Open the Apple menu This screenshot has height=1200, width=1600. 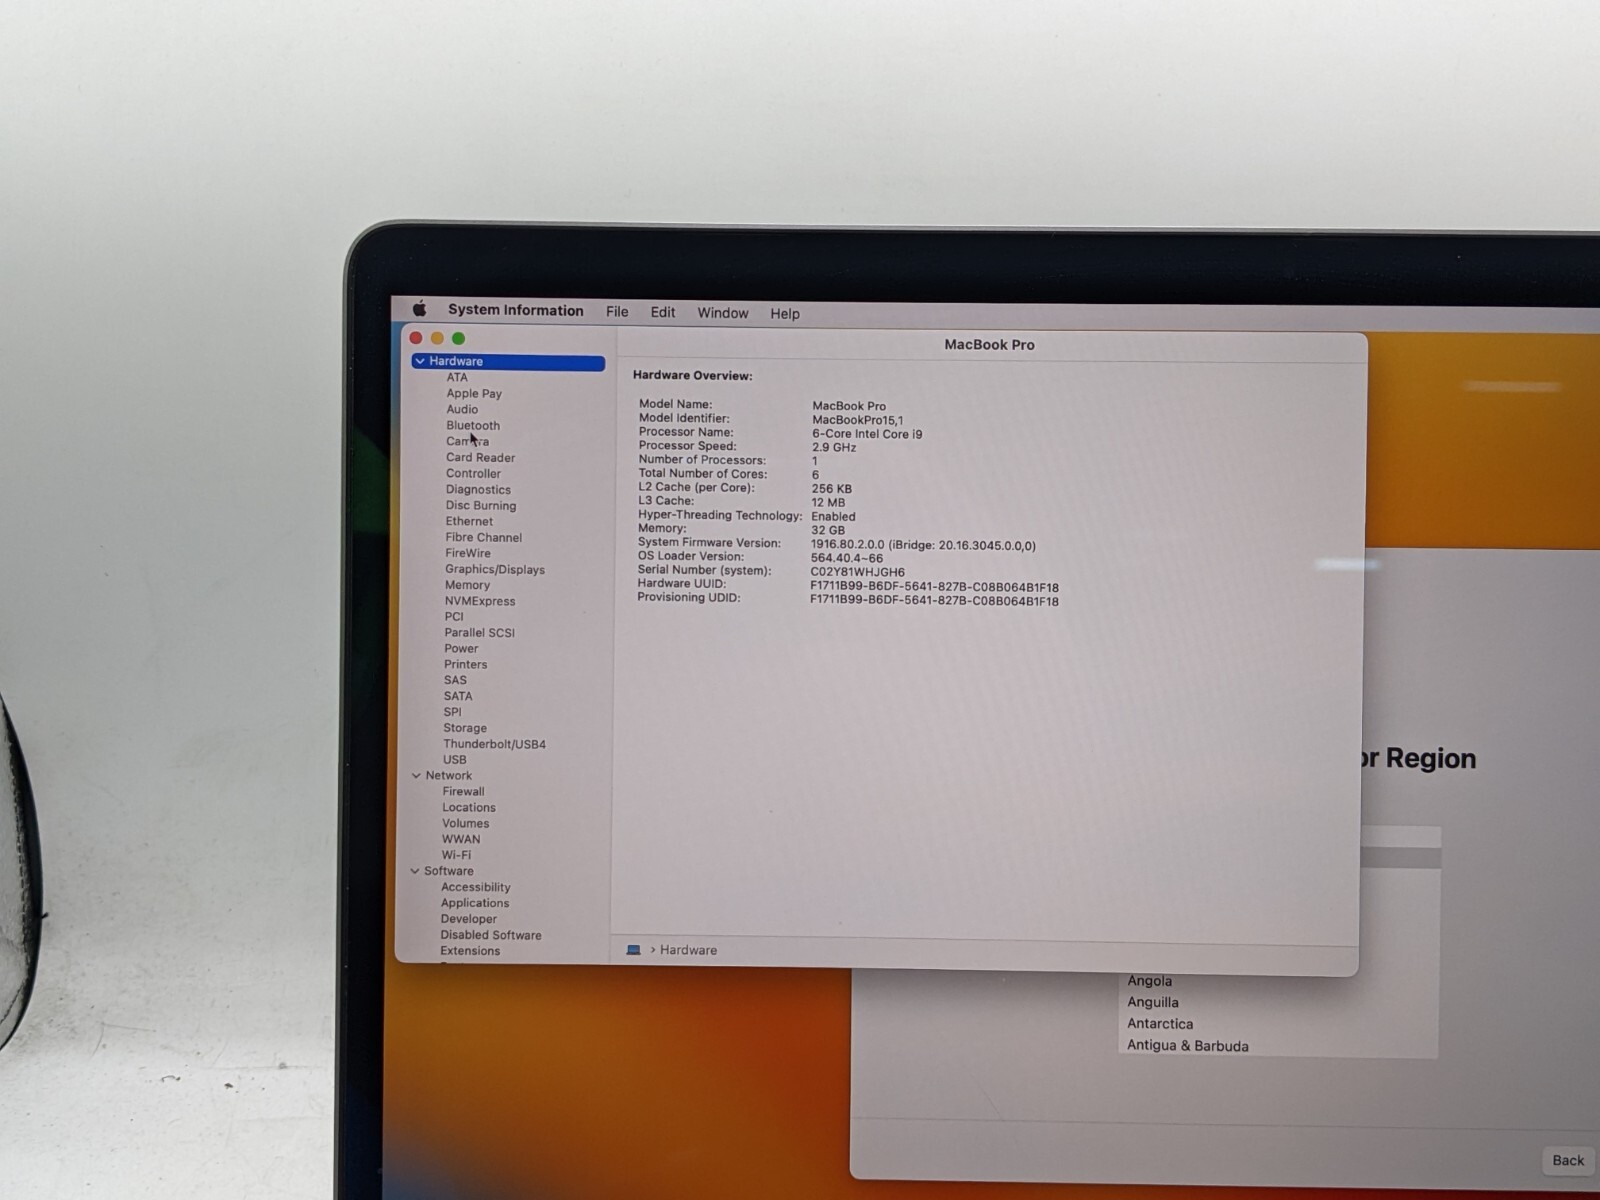pyautogui.click(x=420, y=309)
